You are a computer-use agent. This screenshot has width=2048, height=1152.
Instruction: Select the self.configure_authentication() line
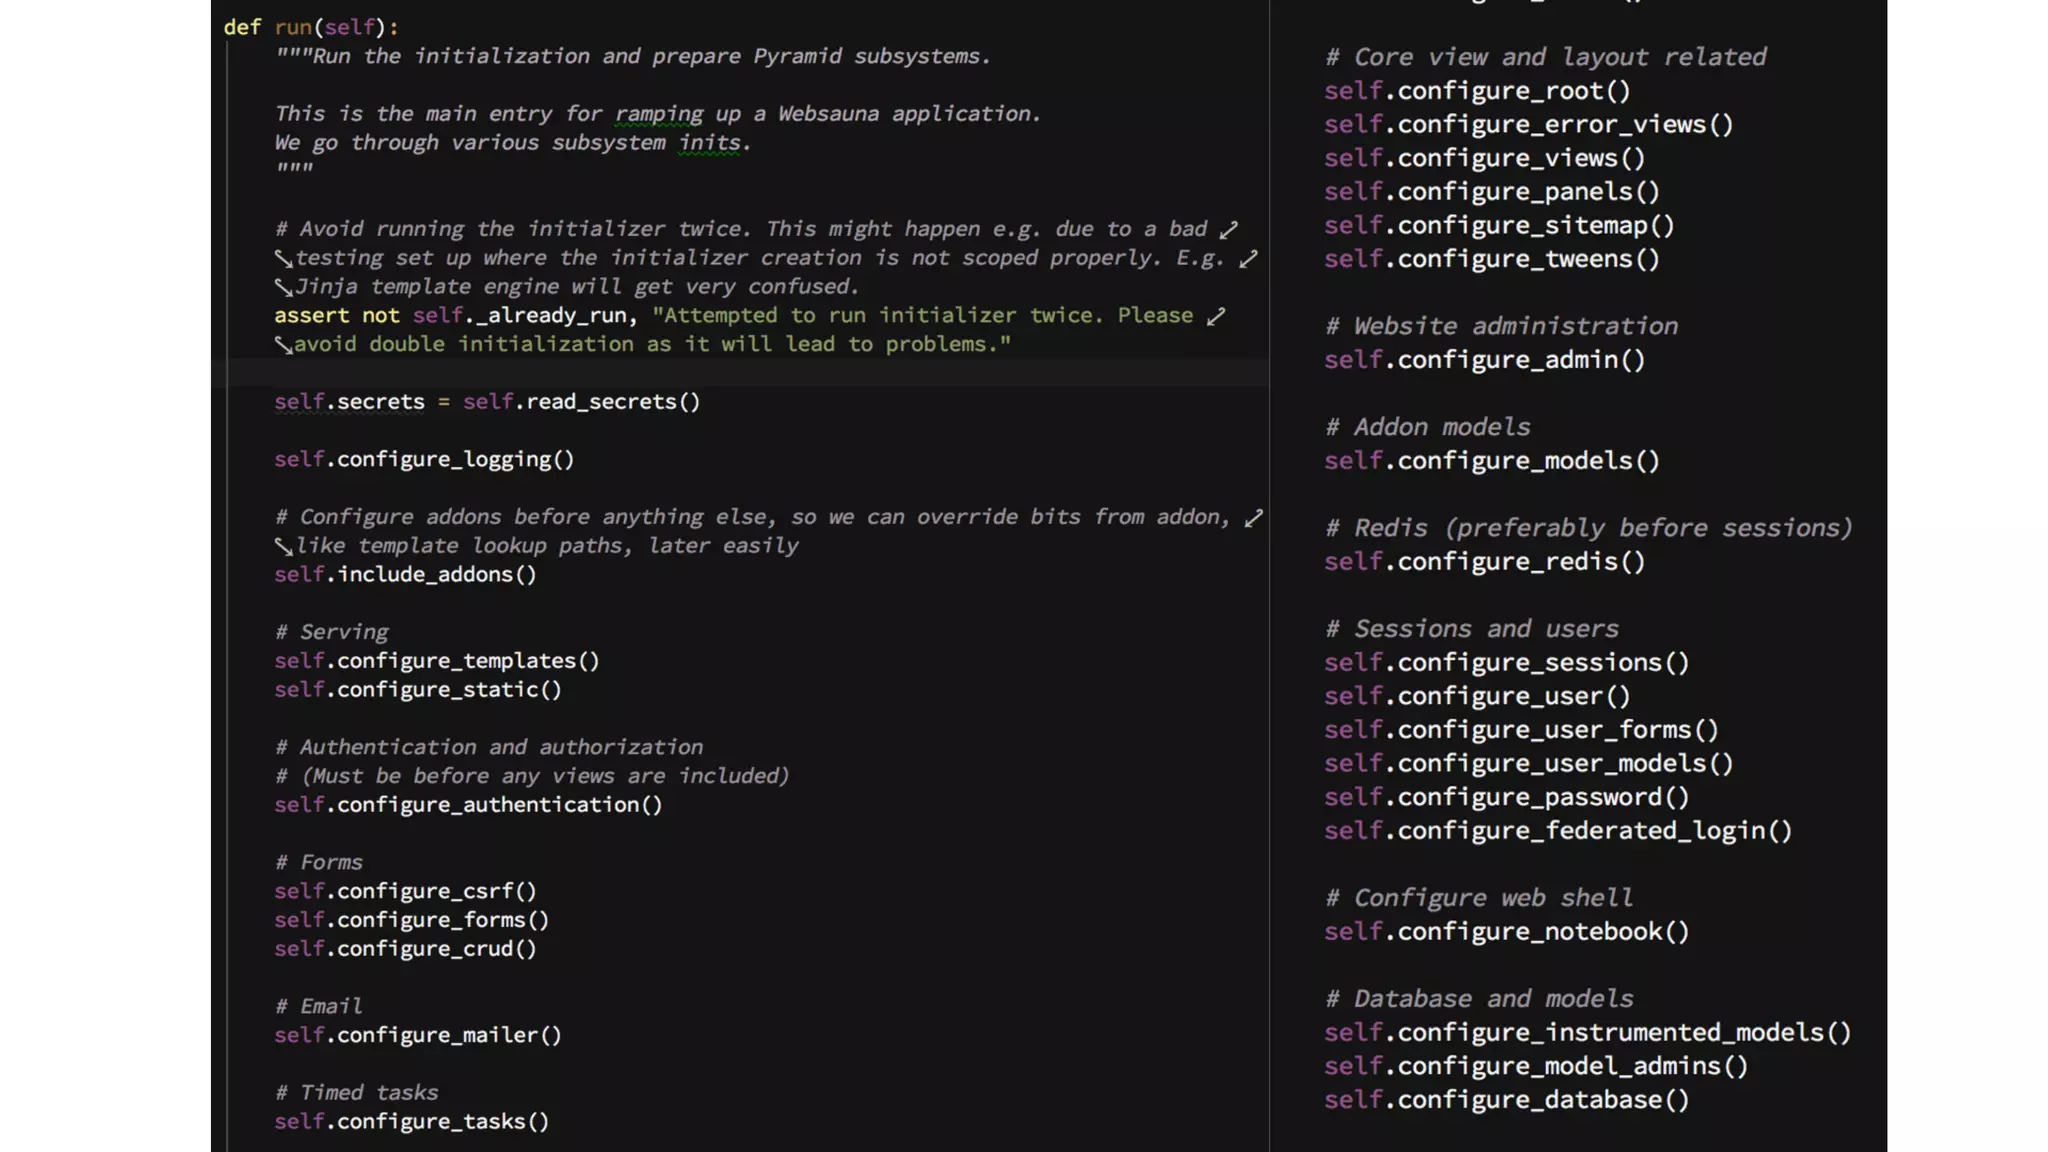tap(468, 805)
